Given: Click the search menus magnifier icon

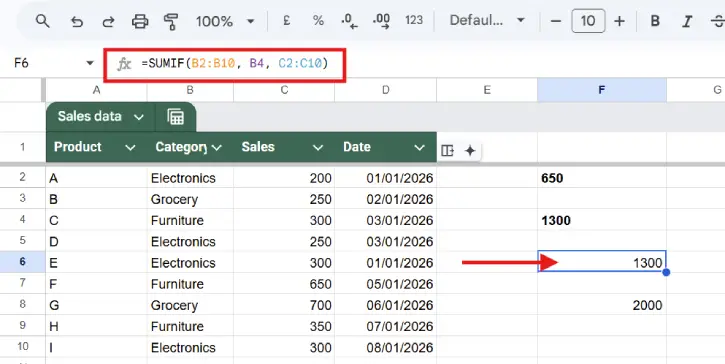Looking at the screenshot, I should (x=43, y=21).
